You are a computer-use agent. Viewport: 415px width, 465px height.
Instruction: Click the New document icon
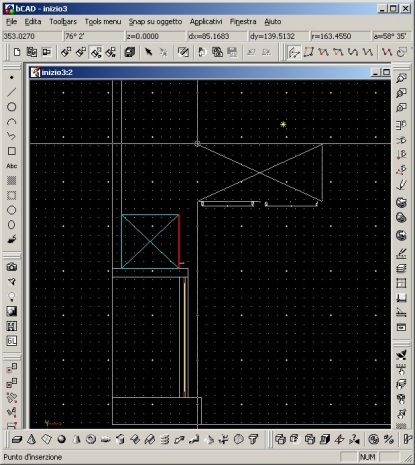(17, 52)
